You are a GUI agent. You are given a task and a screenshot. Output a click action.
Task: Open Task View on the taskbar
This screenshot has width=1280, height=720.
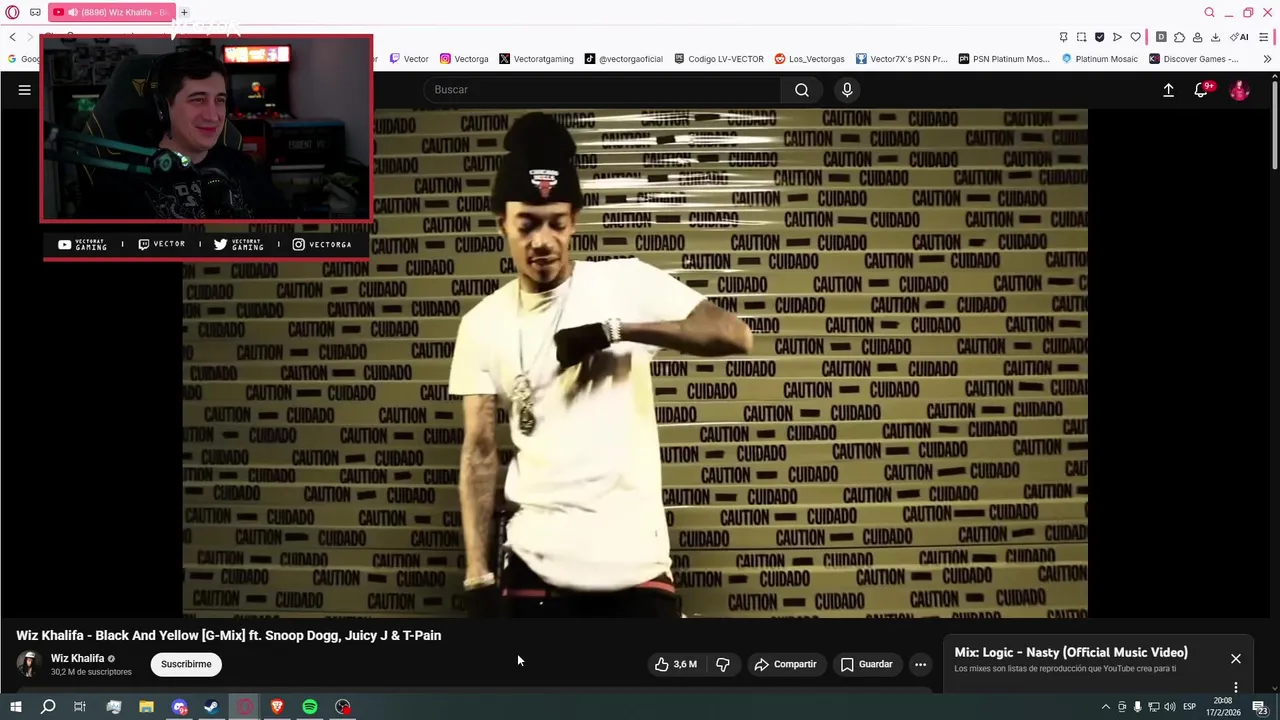point(80,707)
